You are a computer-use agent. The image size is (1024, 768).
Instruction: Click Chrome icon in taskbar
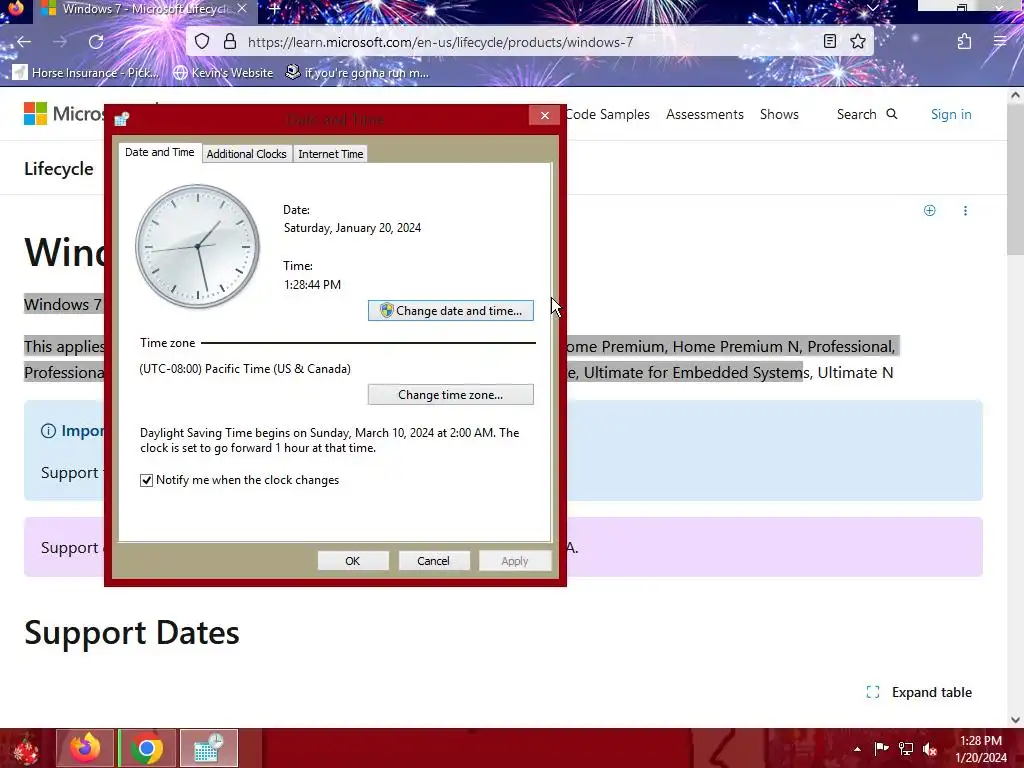147,748
